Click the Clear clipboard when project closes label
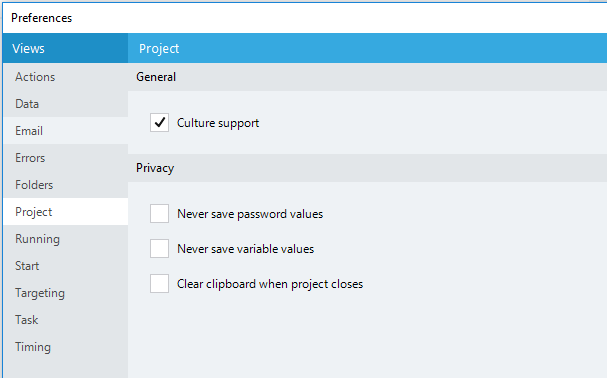The width and height of the screenshot is (607, 378). [270, 284]
